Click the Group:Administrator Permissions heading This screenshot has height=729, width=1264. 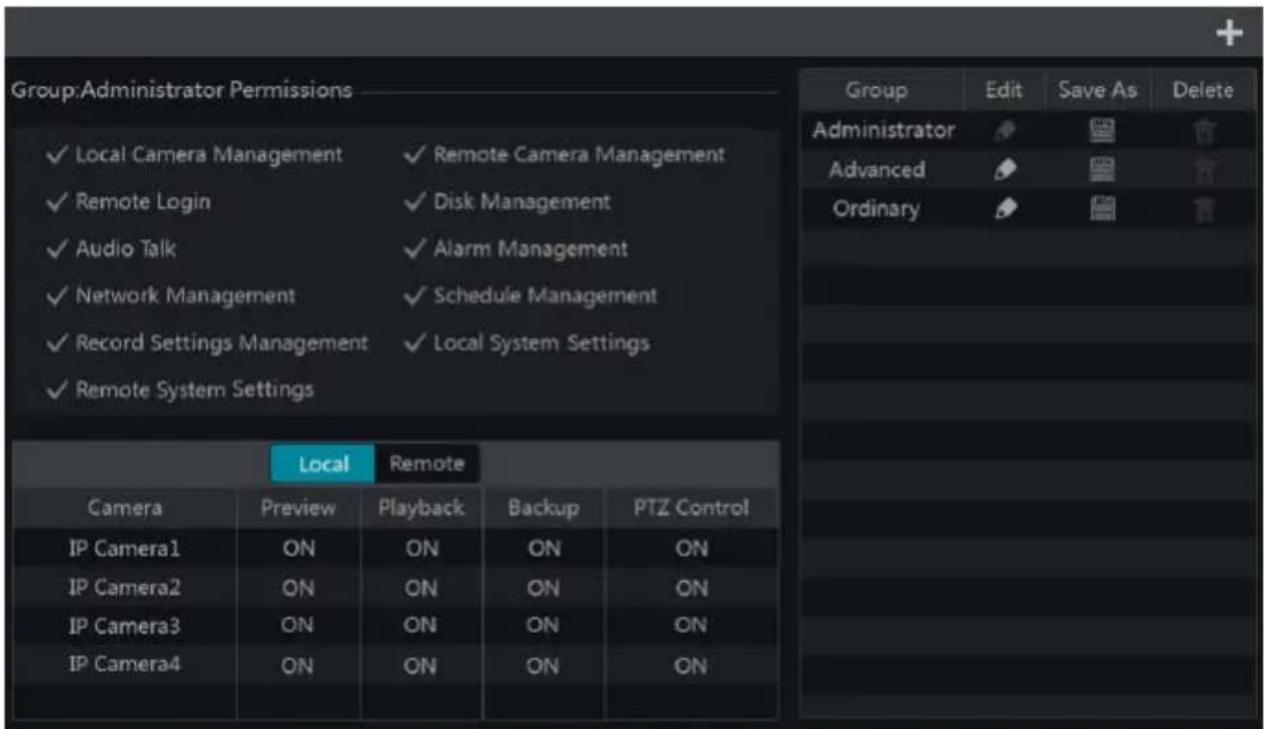182,90
